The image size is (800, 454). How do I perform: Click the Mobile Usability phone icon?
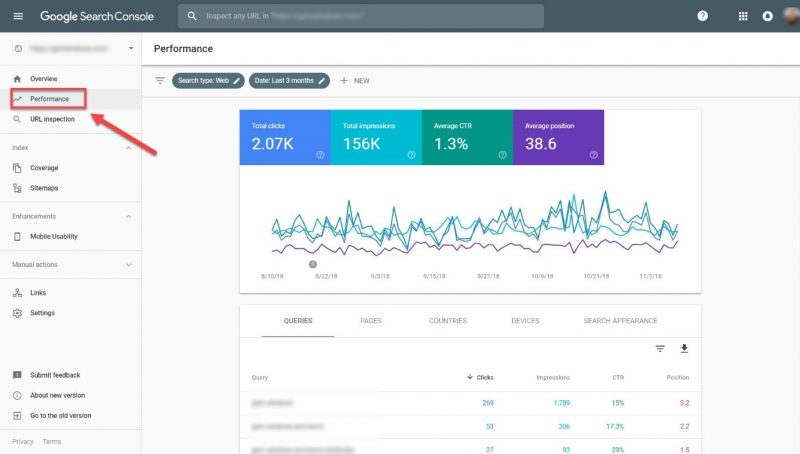[x=17, y=237]
